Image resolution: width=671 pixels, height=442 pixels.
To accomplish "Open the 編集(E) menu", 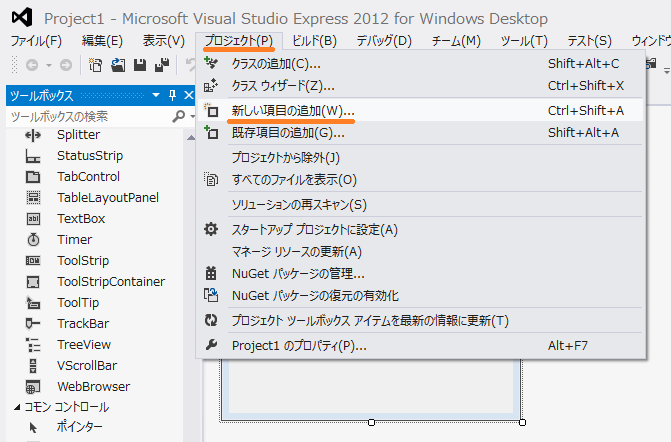I will (102, 41).
